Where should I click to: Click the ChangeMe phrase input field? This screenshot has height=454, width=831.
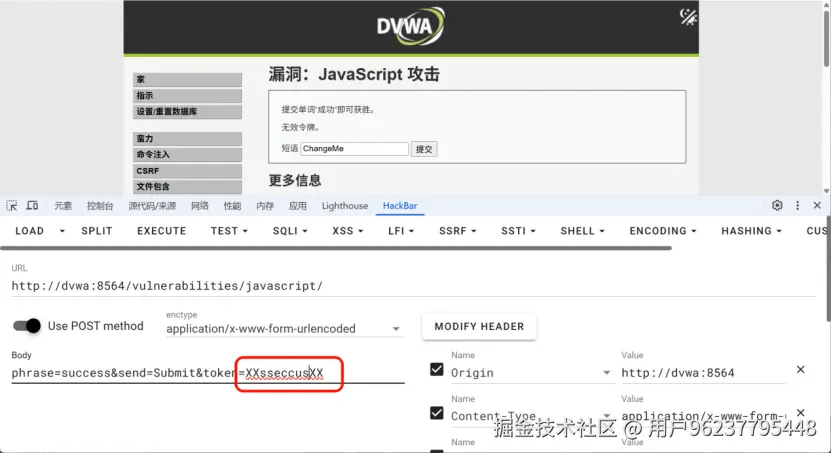(x=355, y=149)
